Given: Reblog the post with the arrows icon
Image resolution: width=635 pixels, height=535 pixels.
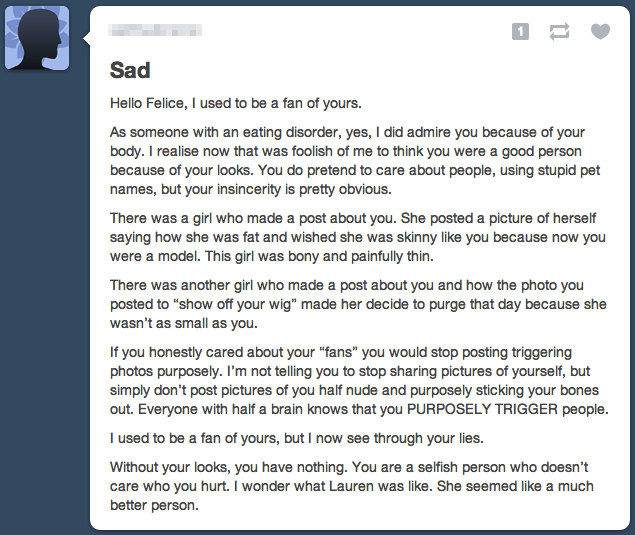Looking at the screenshot, I should click(x=559, y=32).
